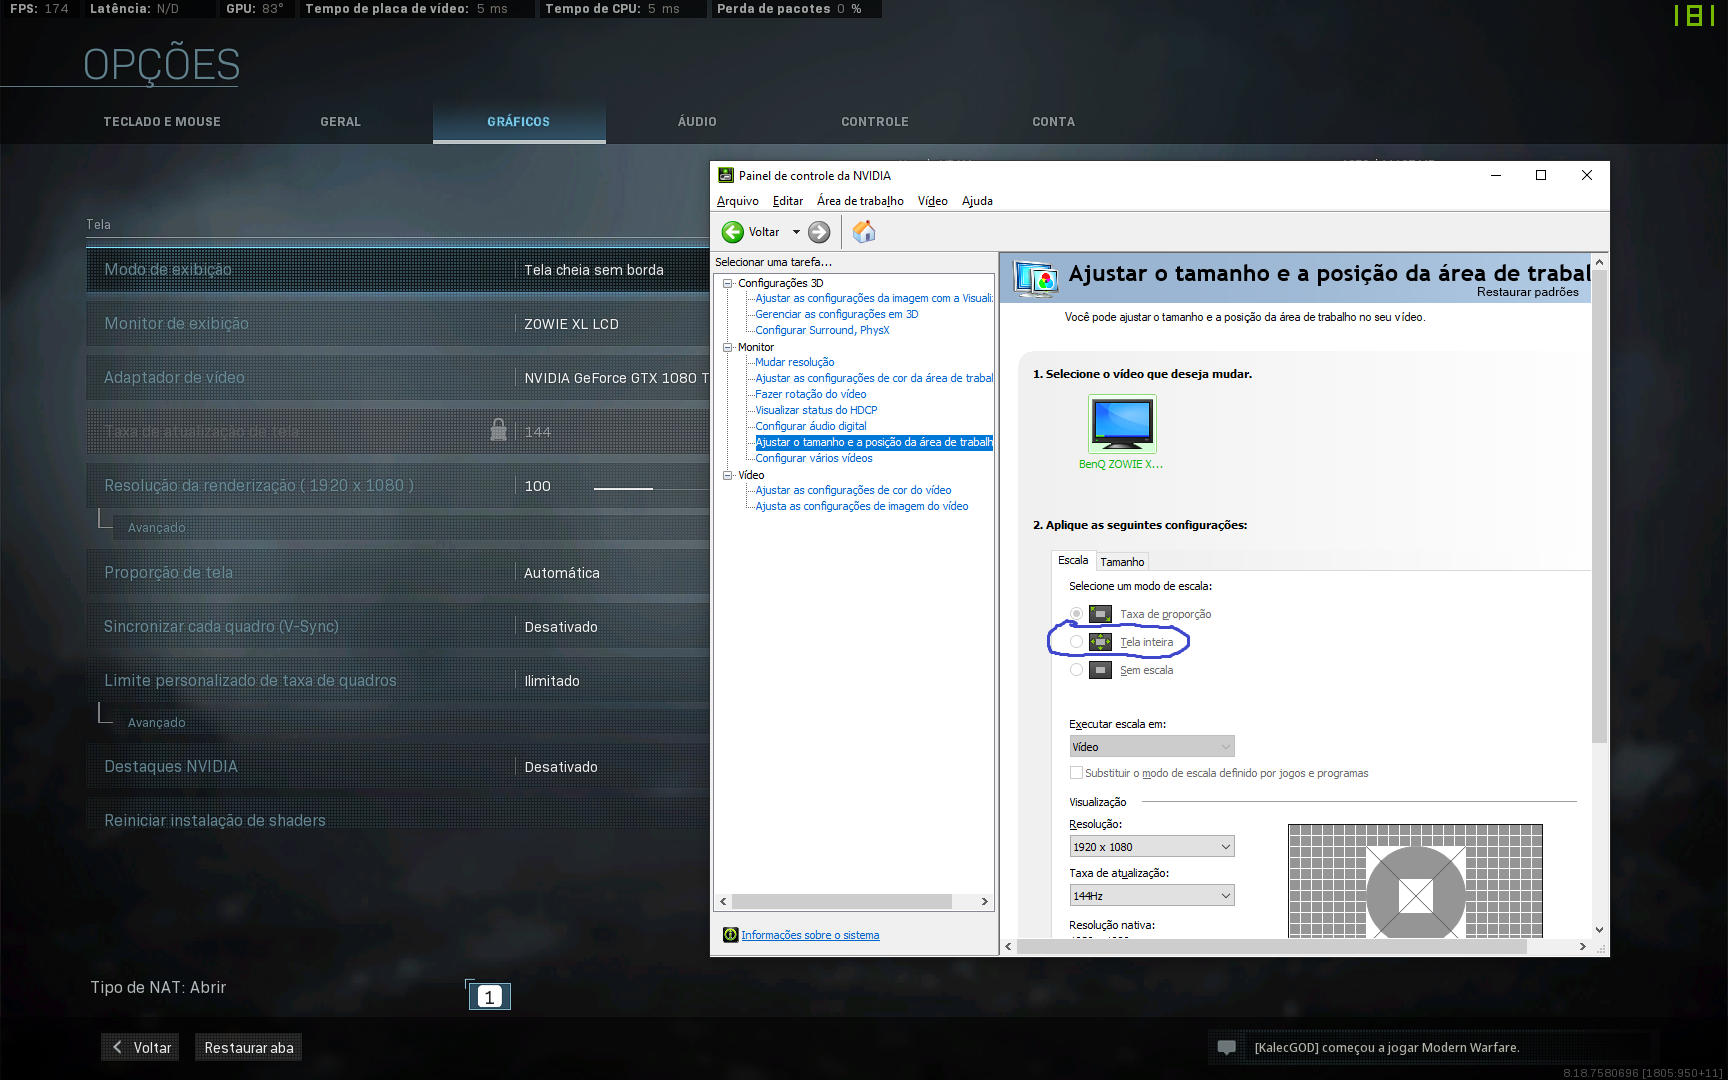
Task: Click Reiniciar instalação de shaders option
Action: pyautogui.click(x=397, y=820)
